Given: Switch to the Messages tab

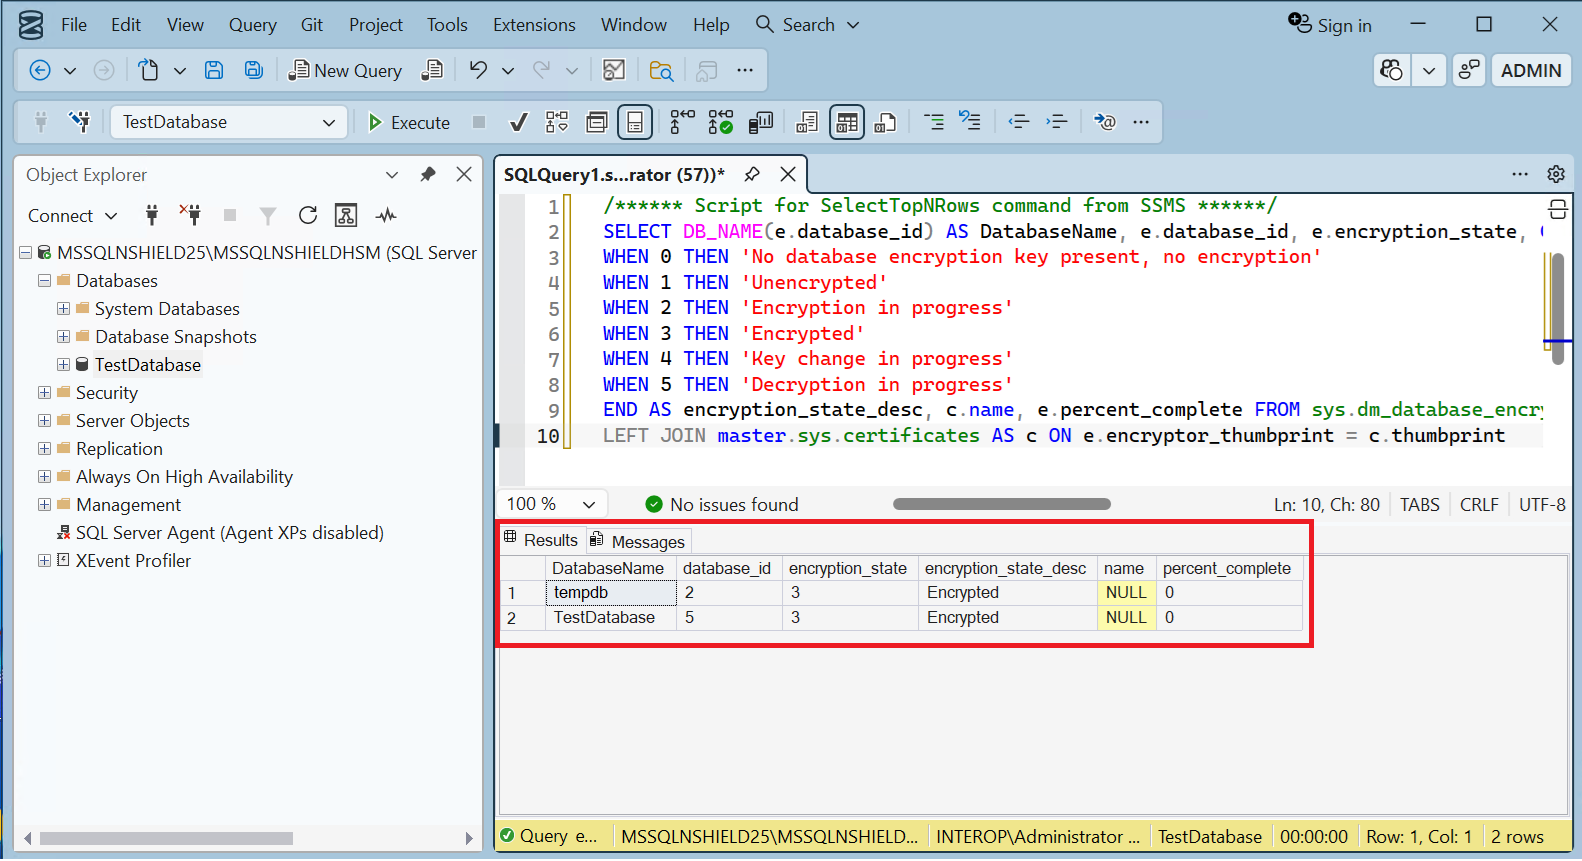Looking at the screenshot, I should [x=637, y=541].
